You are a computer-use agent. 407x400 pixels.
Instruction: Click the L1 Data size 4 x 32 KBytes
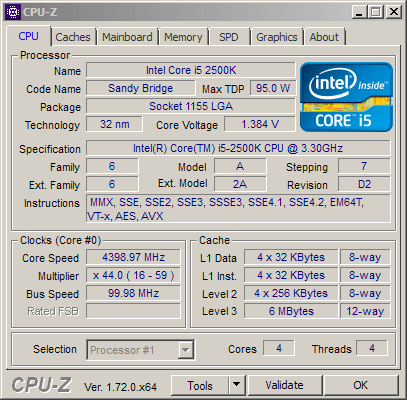point(291,257)
